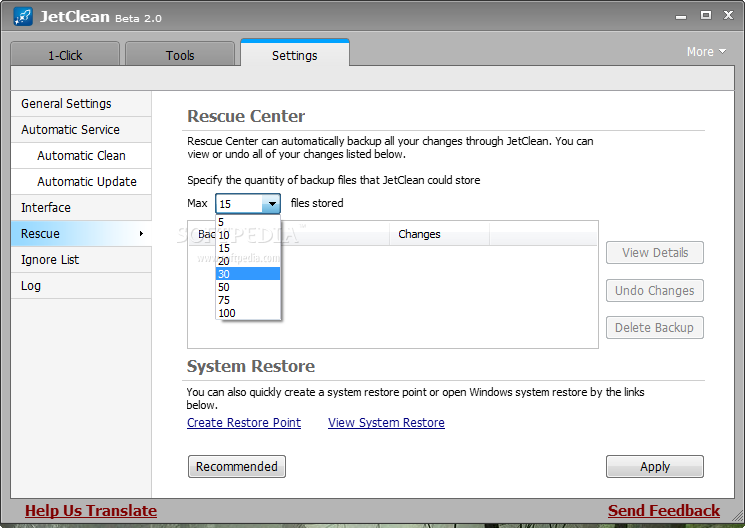Screen dimensions: 745x528
Task: Click the JetClean rocket logo icon
Action: [x=23, y=16]
